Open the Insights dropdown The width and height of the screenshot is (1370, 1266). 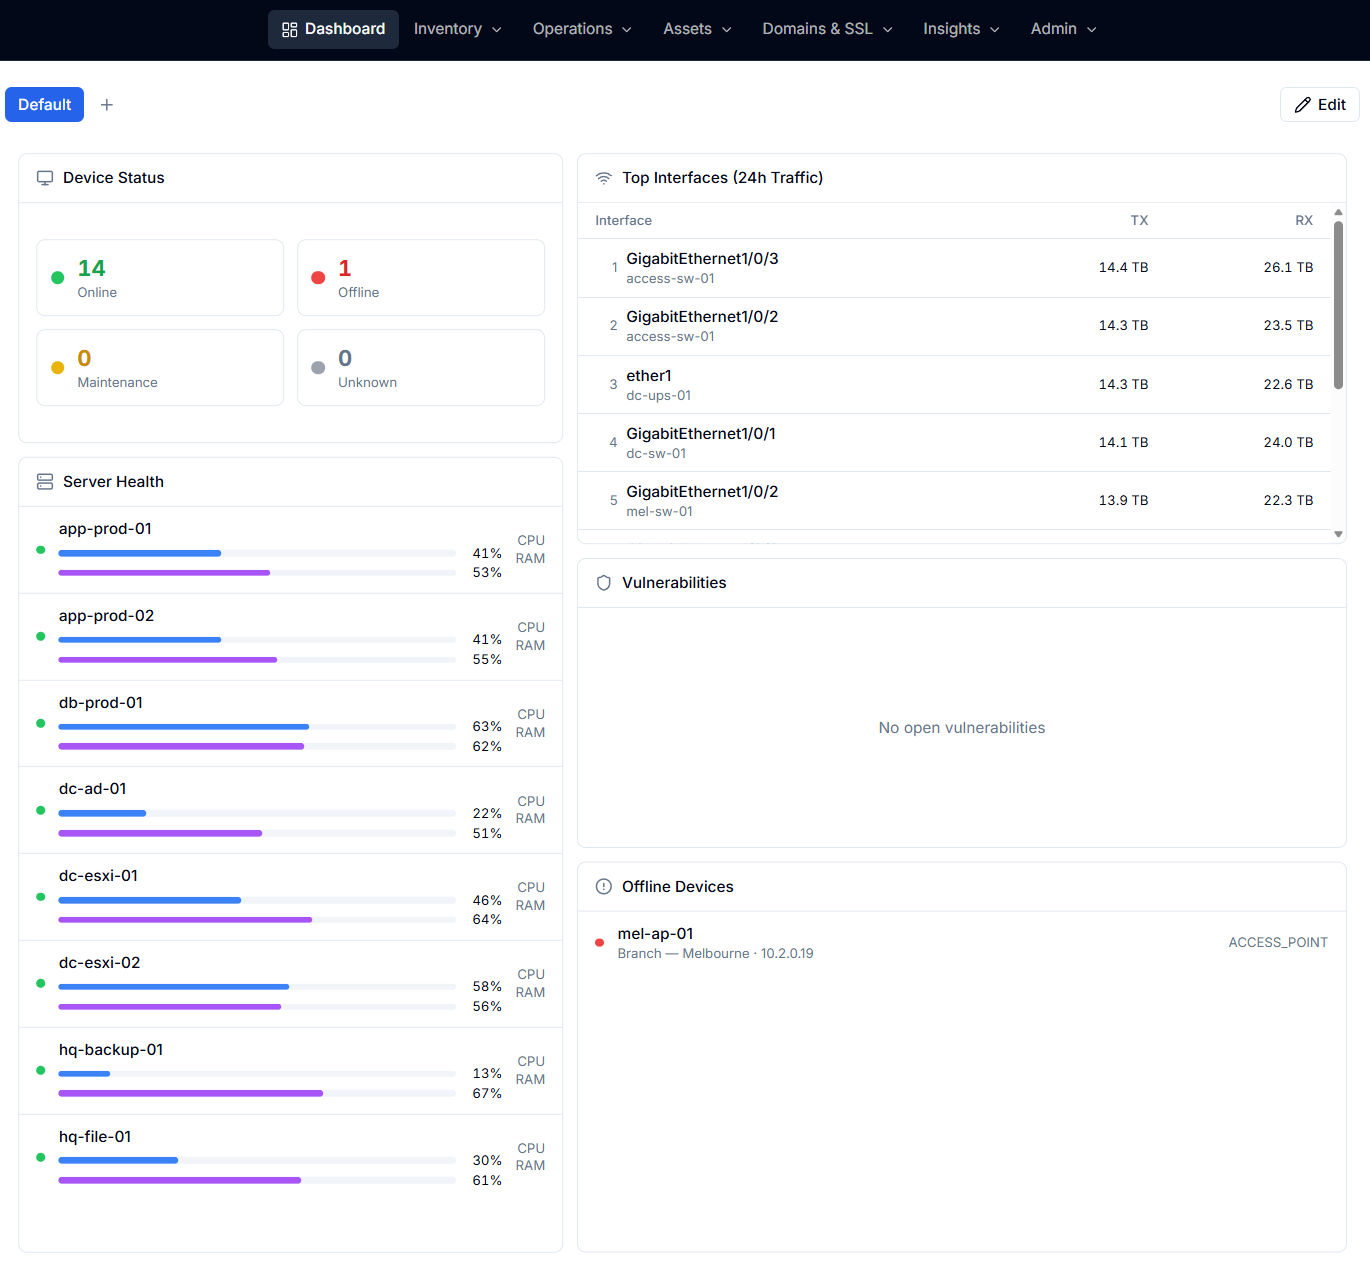point(961,30)
